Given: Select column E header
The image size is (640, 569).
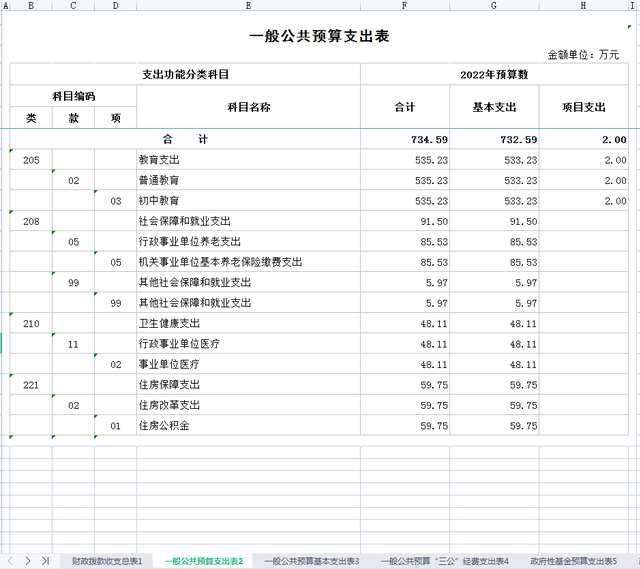Looking at the screenshot, I should pyautogui.click(x=248, y=6).
